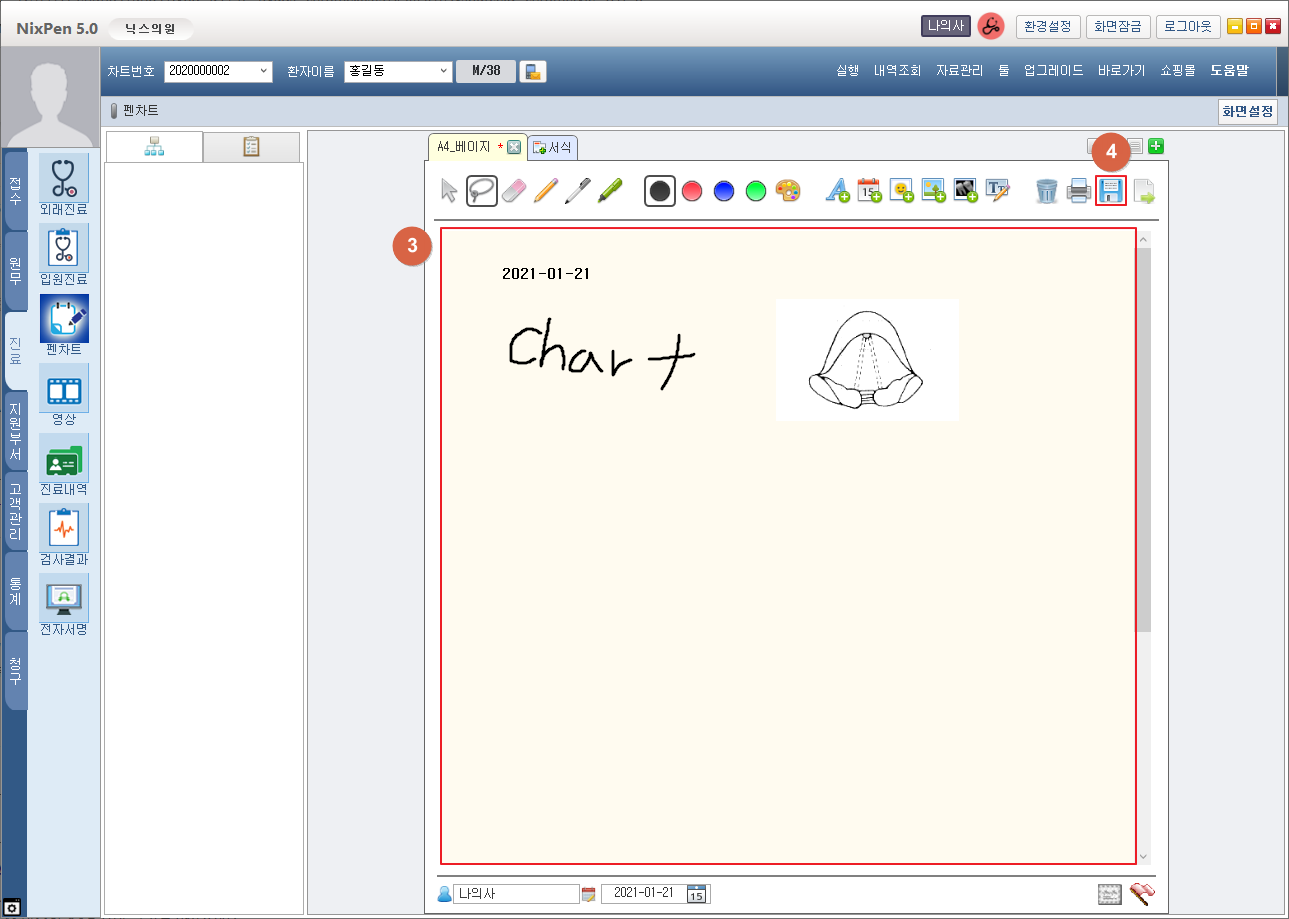Screen dimensions: 1289x919
Task: Open 진료내역 in the sidebar
Action: coord(64,465)
